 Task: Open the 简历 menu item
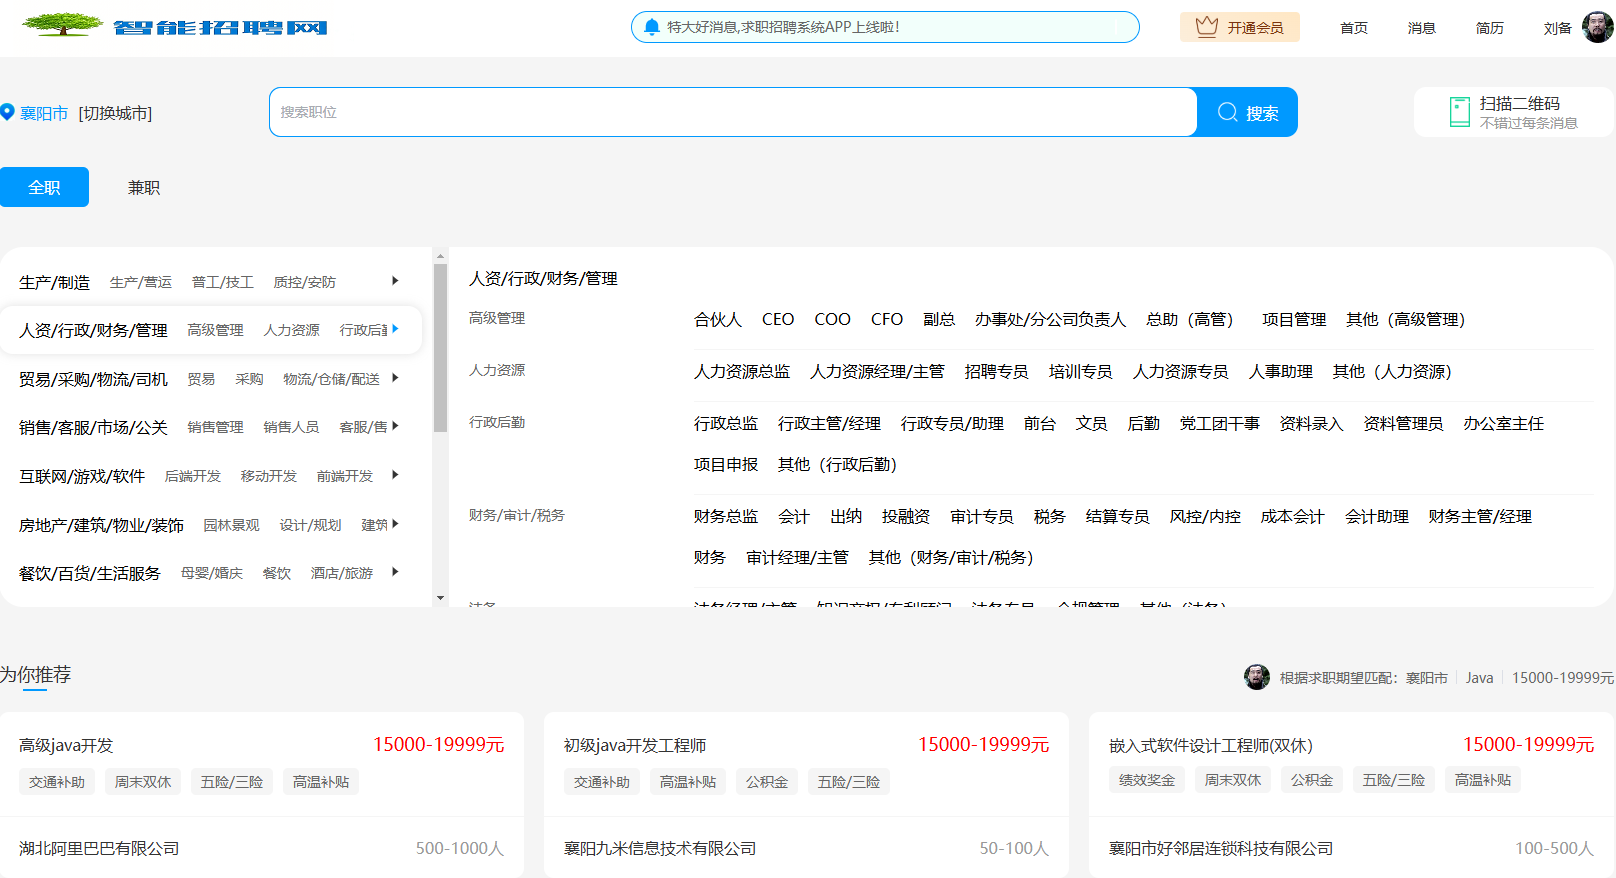tap(1489, 28)
